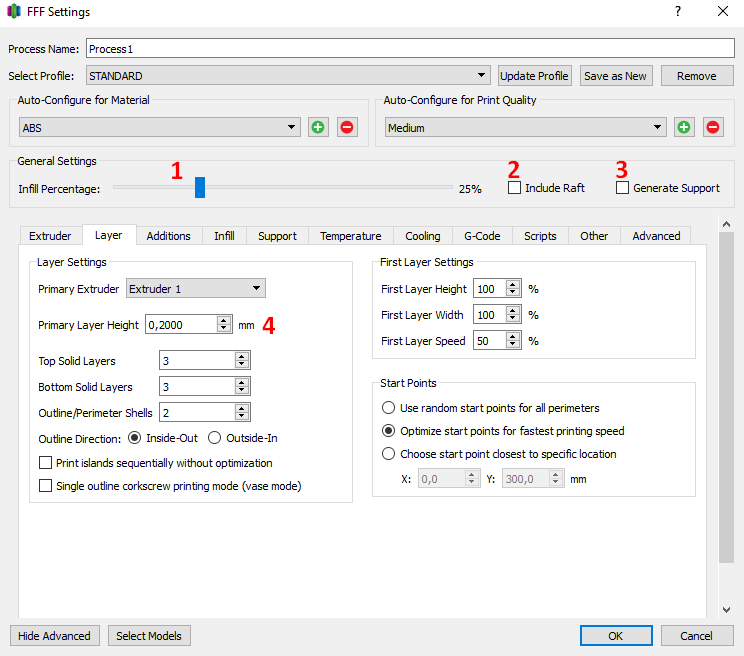
Task: Click the Update Profile button
Action: click(x=535, y=76)
